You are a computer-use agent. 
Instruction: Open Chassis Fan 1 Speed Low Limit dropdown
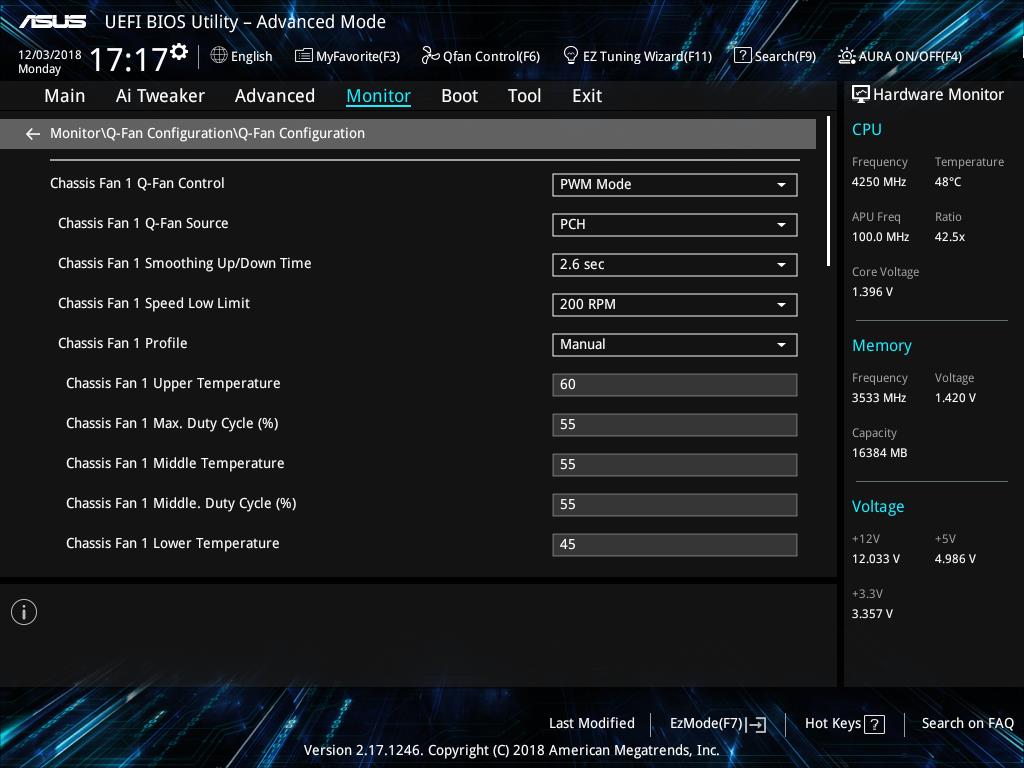(675, 304)
